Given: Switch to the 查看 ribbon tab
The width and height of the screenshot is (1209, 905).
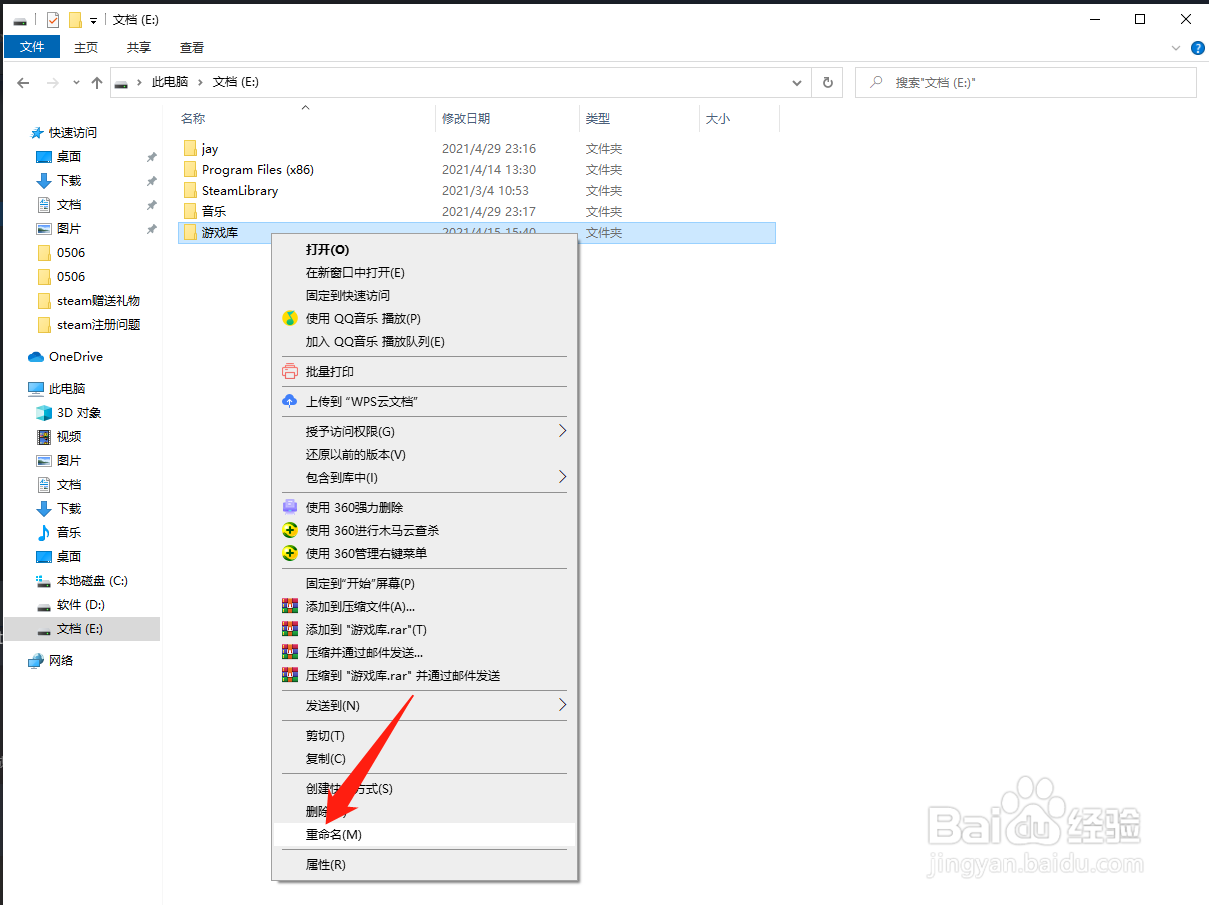Looking at the screenshot, I should tap(192, 47).
